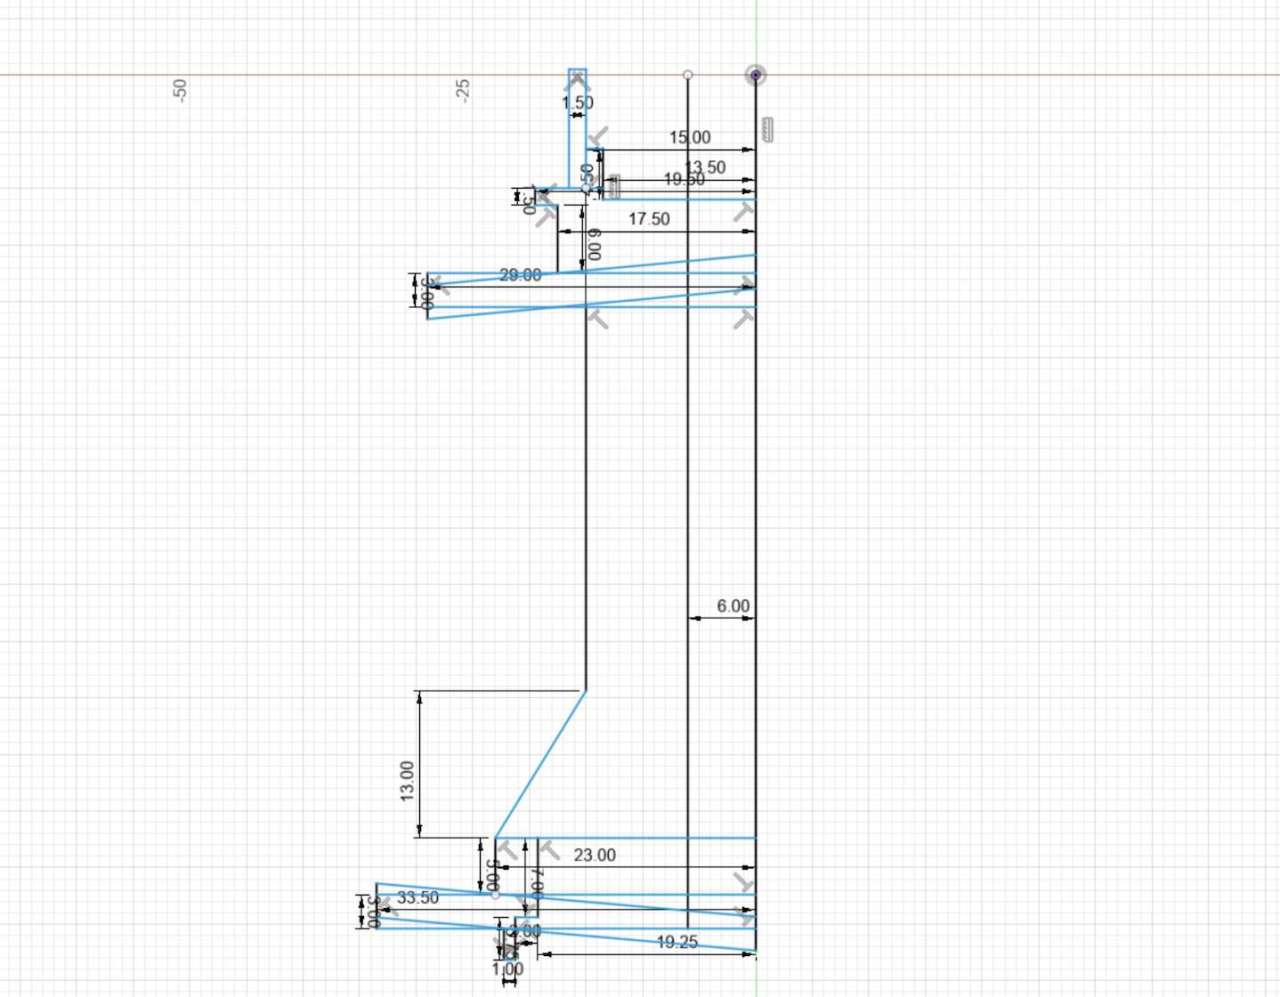The height and width of the screenshot is (997, 1280).
Task: Select the 15.00 dimension label
Action: point(690,137)
